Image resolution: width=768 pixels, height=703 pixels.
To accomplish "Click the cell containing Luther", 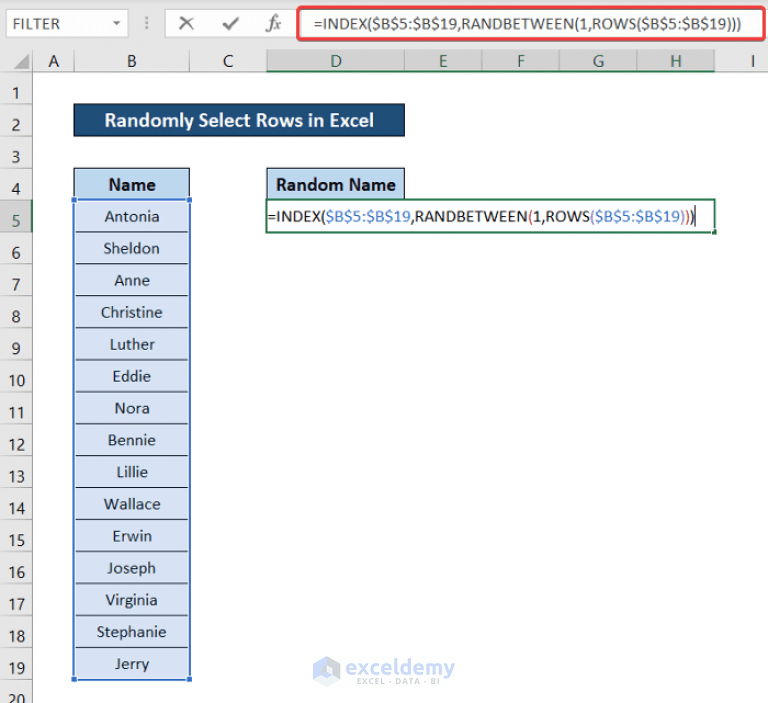I will (x=132, y=344).
